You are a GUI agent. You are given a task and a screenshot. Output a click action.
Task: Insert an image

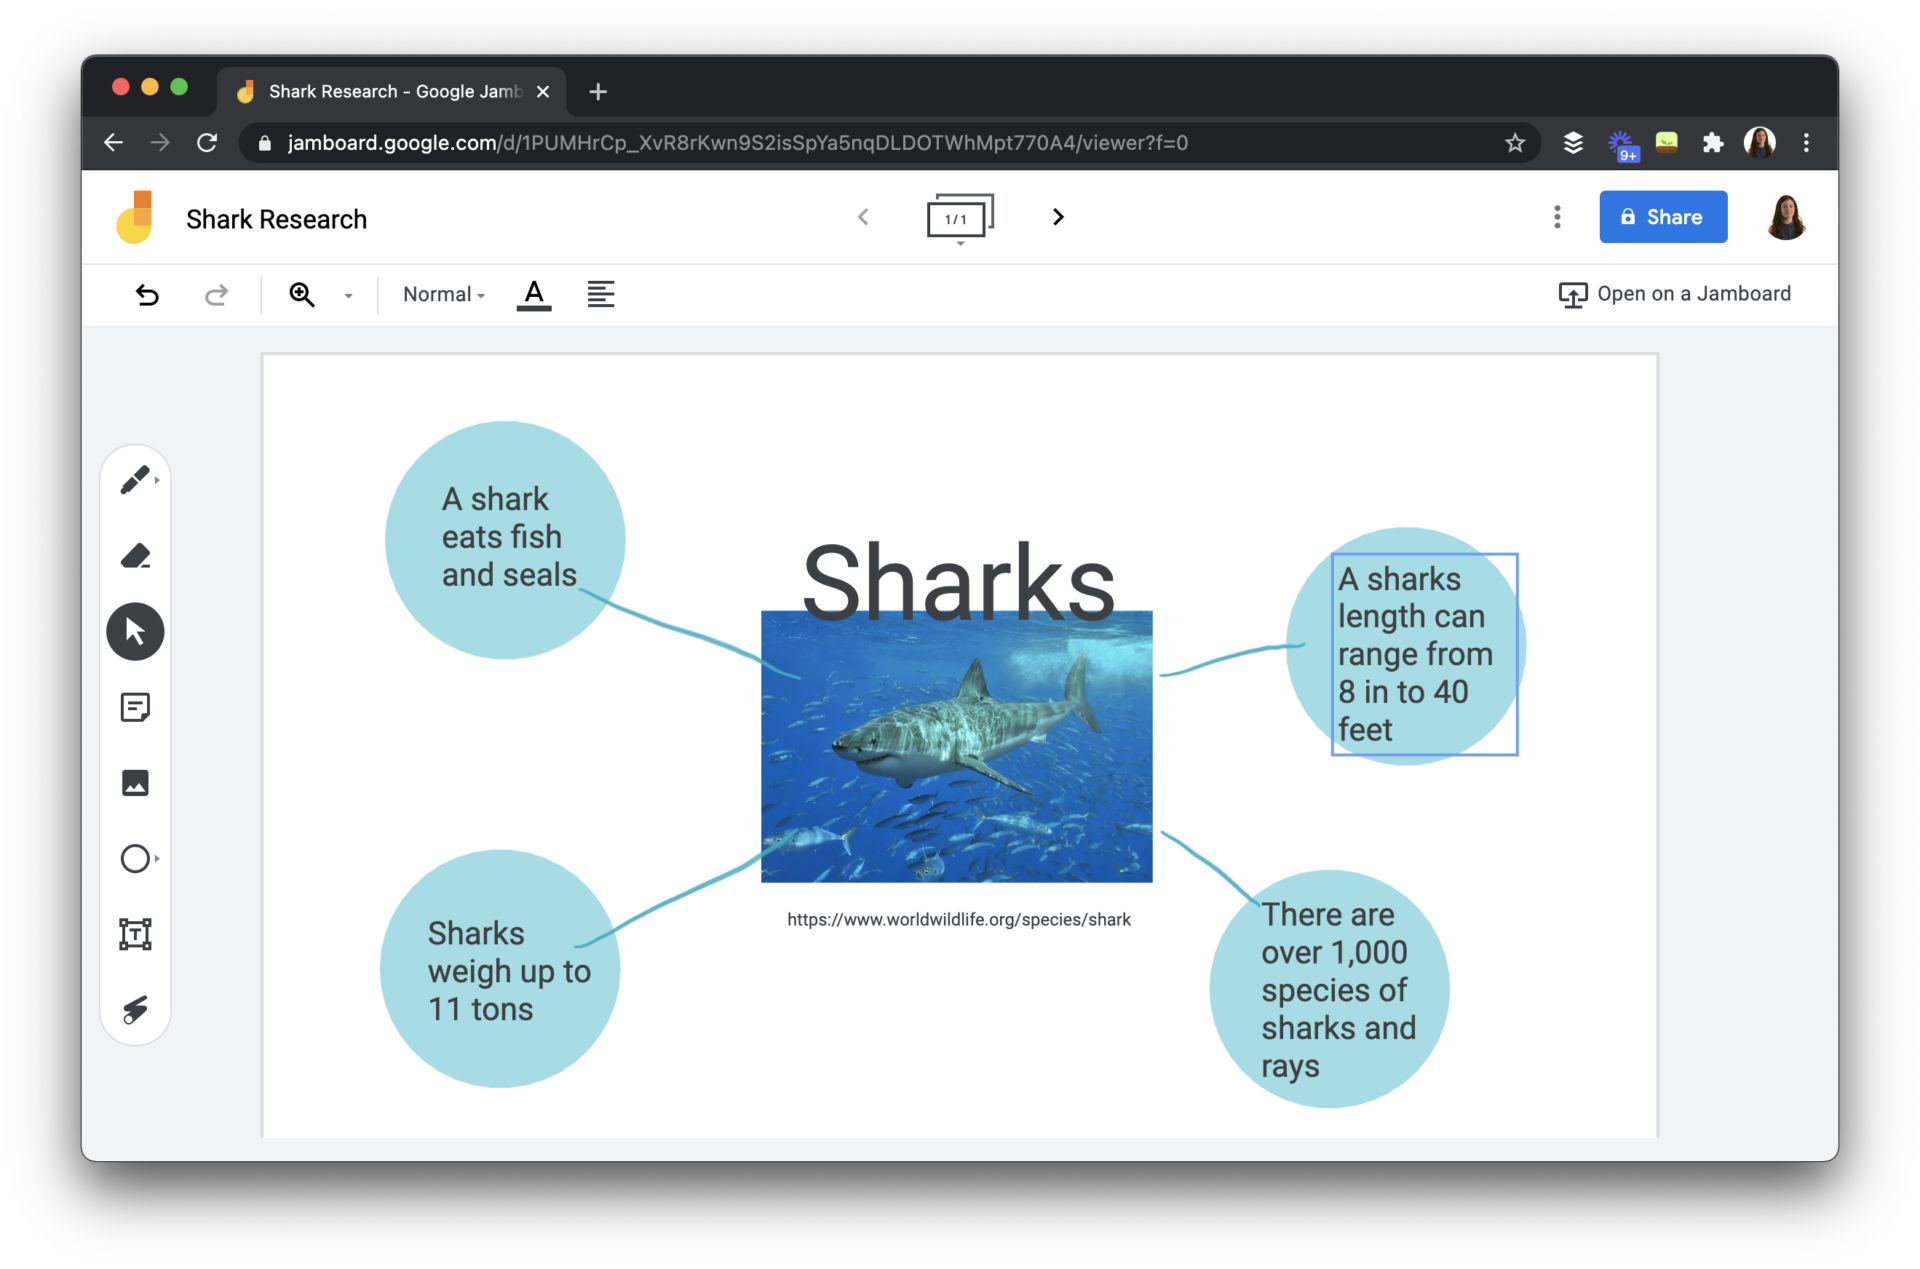coord(135,783)
